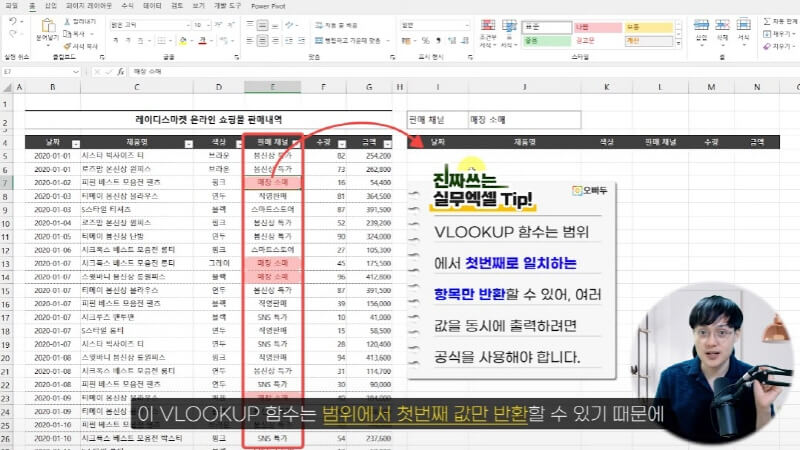Click the Format Painter (서식 복사) brush

[67, 46]
